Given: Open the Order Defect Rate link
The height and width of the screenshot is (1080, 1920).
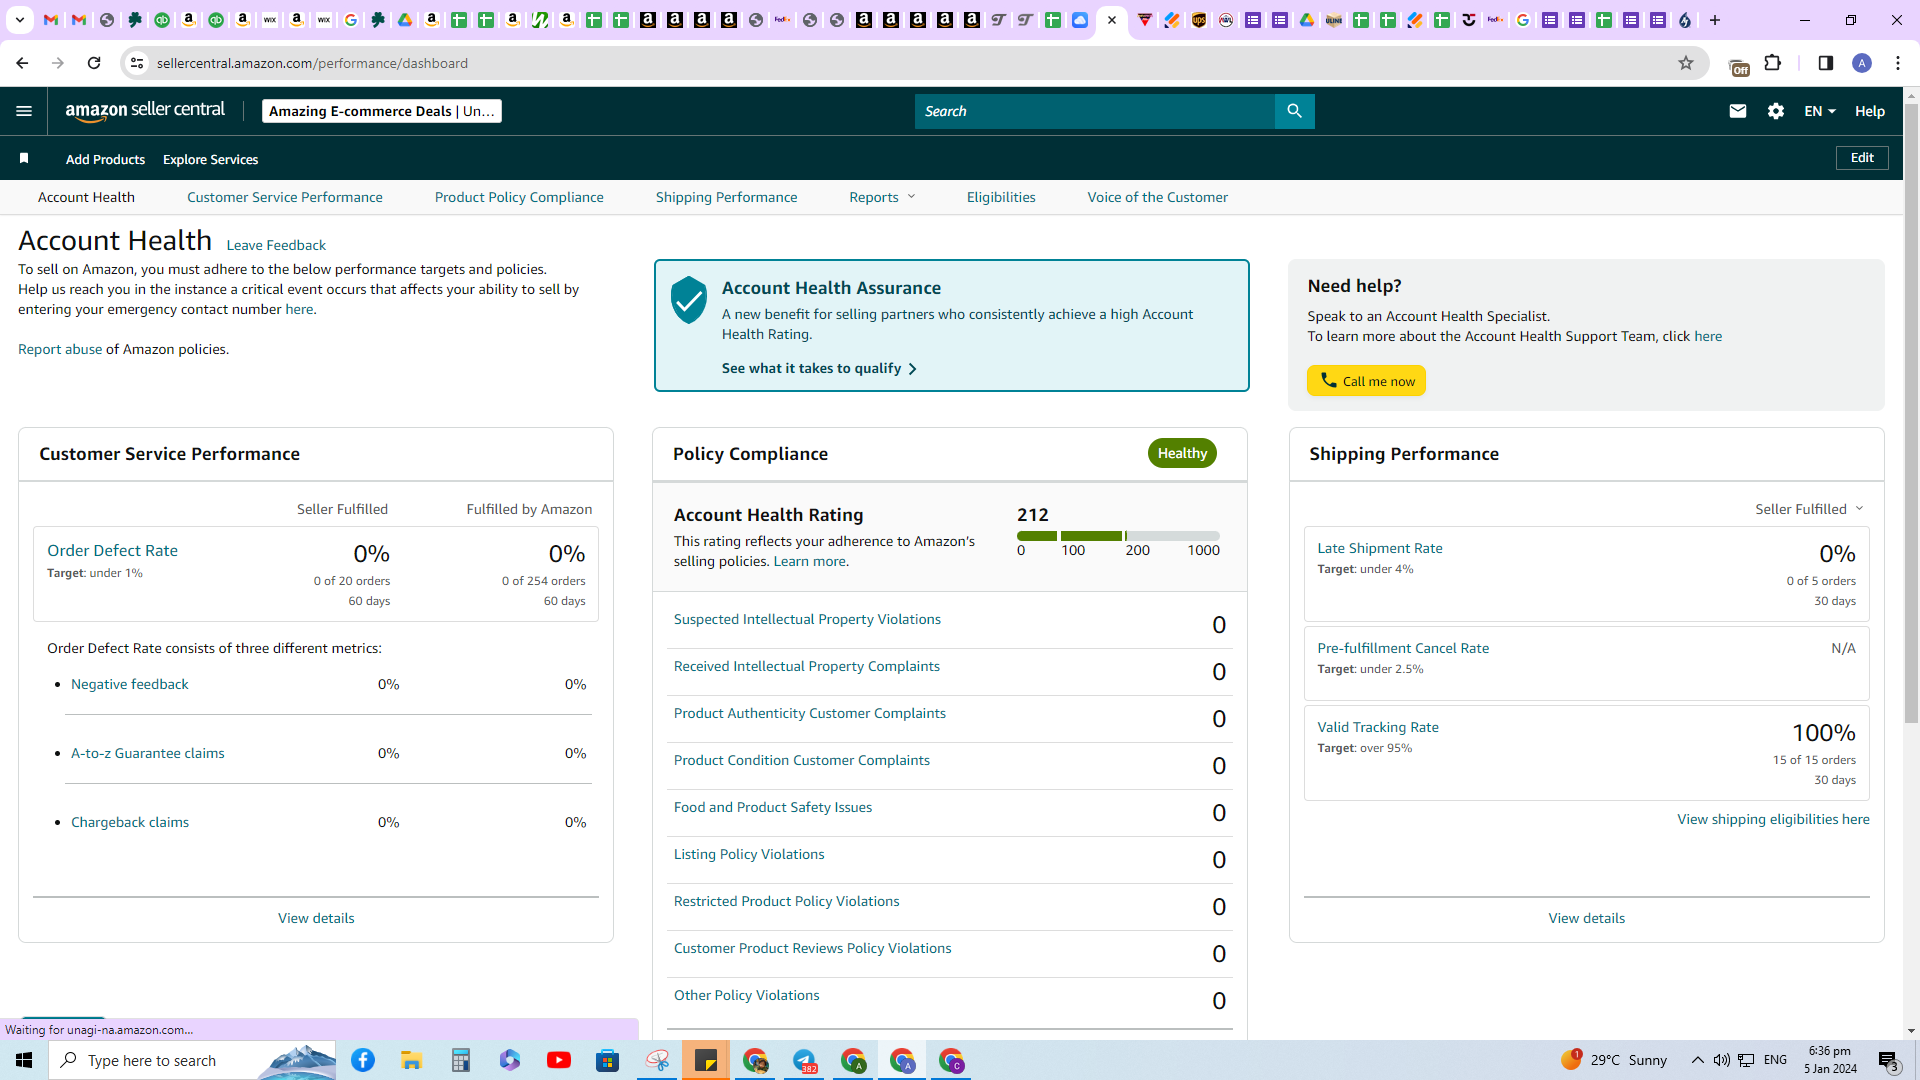Looking at the screenshot, I should (112, 550).
